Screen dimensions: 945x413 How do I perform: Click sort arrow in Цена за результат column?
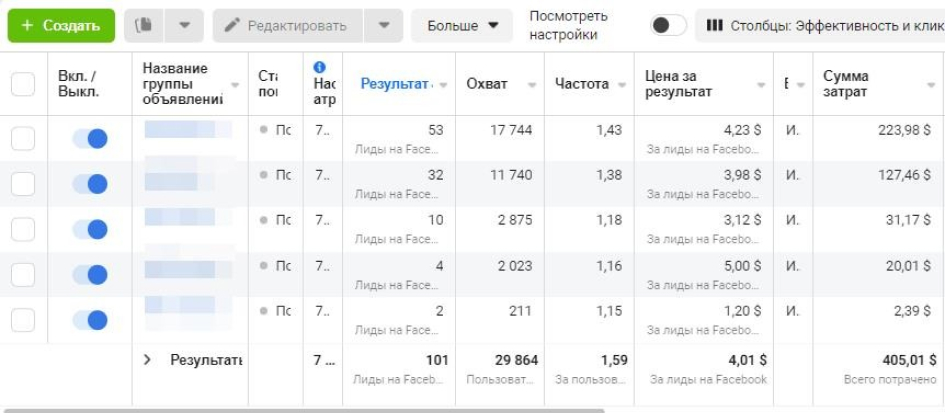758,85
